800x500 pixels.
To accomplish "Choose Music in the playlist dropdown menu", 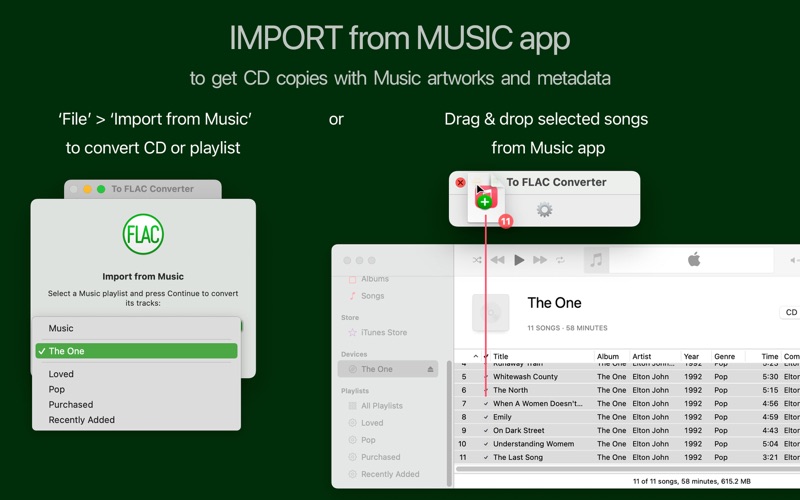I will point(136,328).
